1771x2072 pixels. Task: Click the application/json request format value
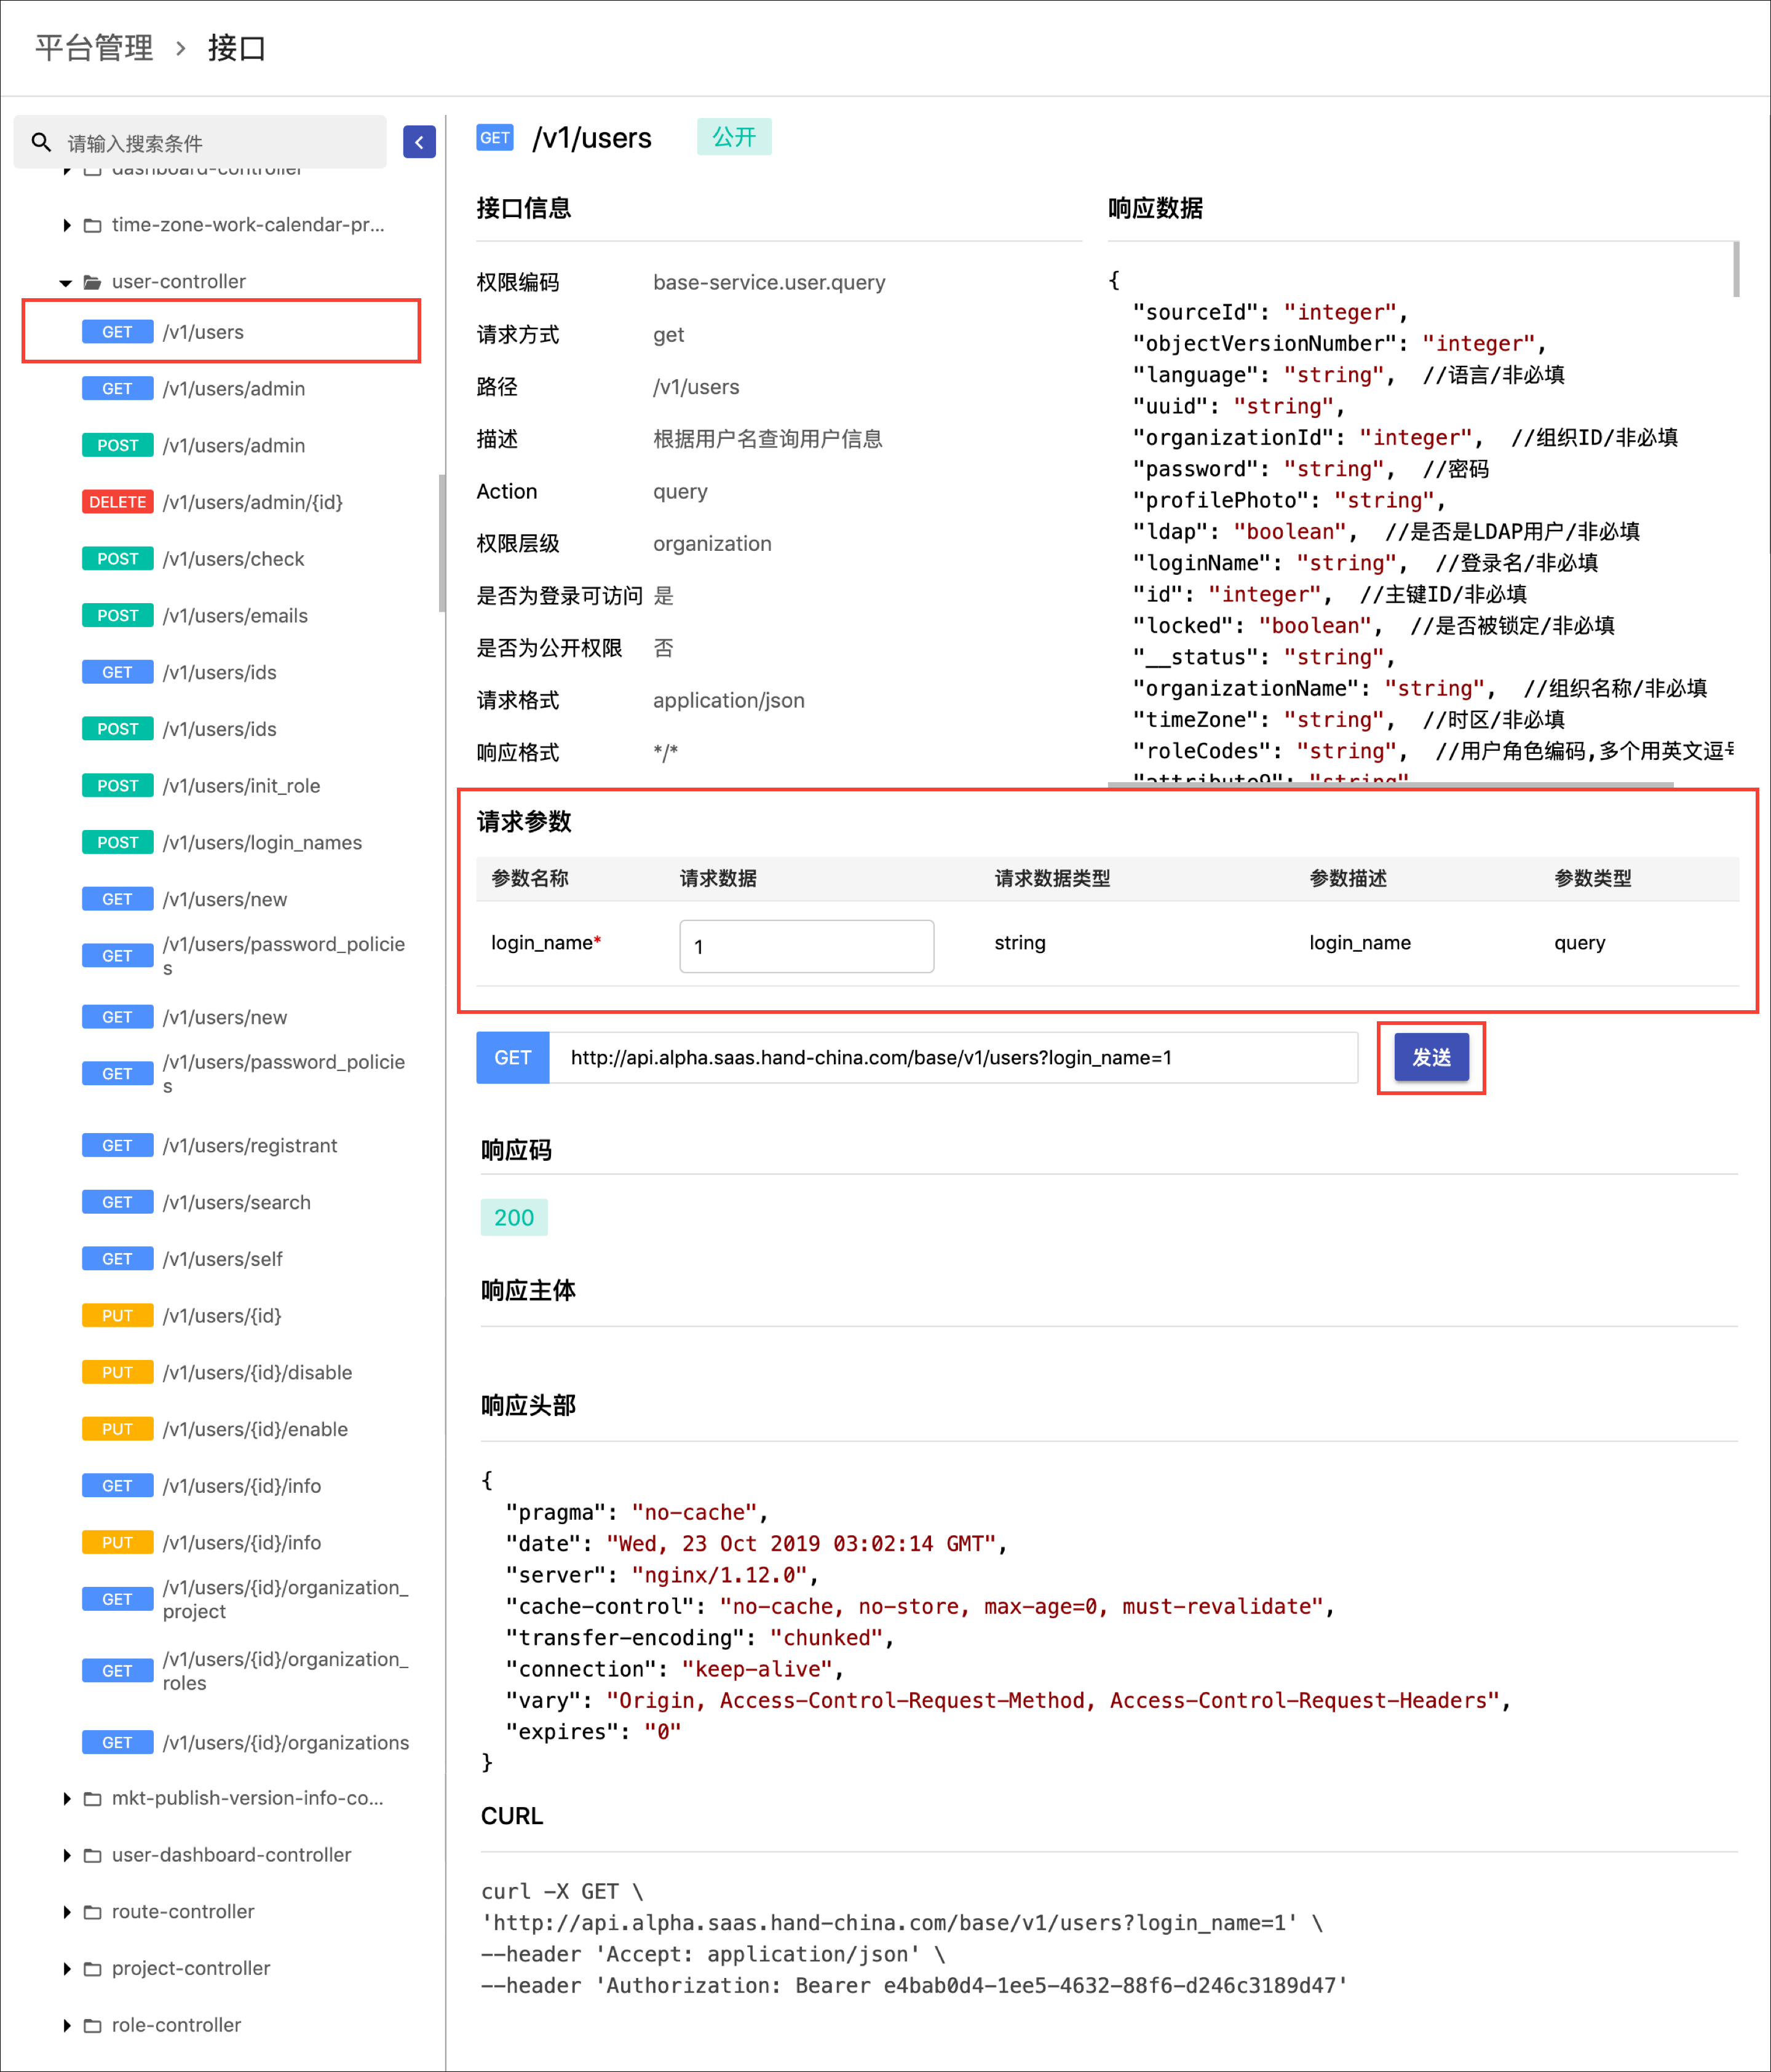[x=729, y=700]
